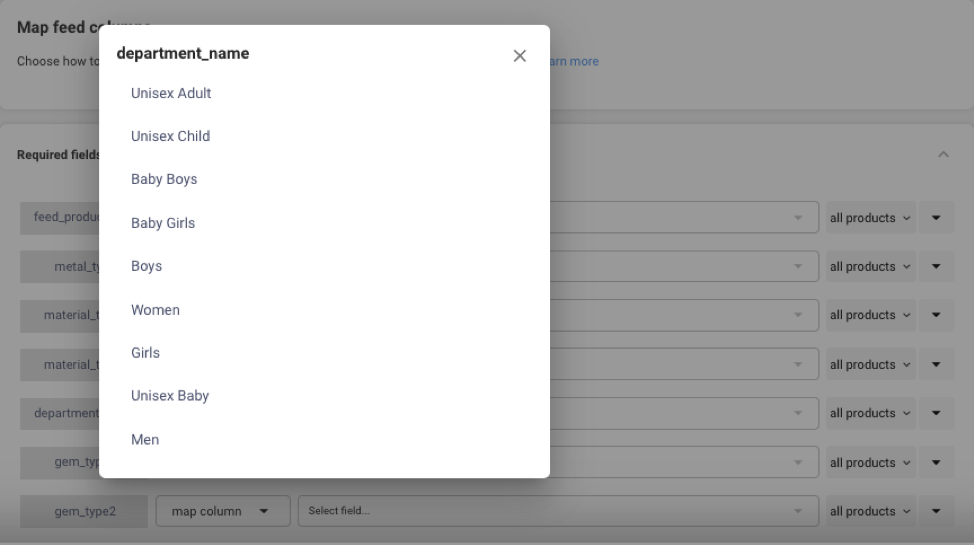
Task: Click the black arrow menu in feed_product row
Action: pyautogui.click(x=936, y=218)
